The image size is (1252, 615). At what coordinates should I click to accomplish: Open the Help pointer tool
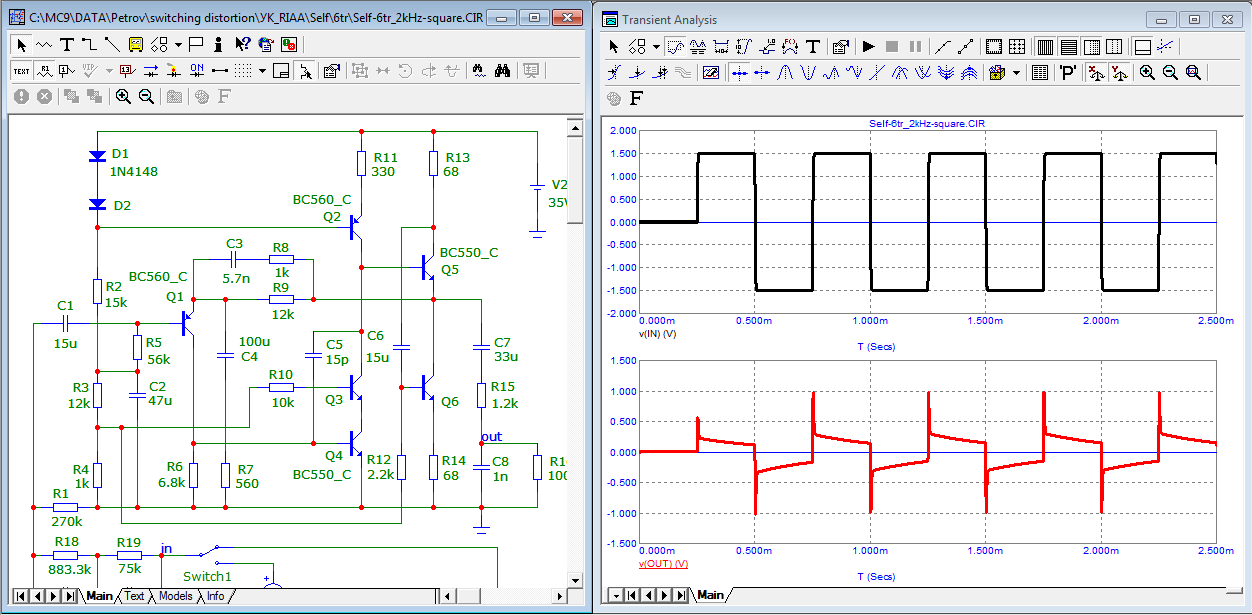pos(242,44)
